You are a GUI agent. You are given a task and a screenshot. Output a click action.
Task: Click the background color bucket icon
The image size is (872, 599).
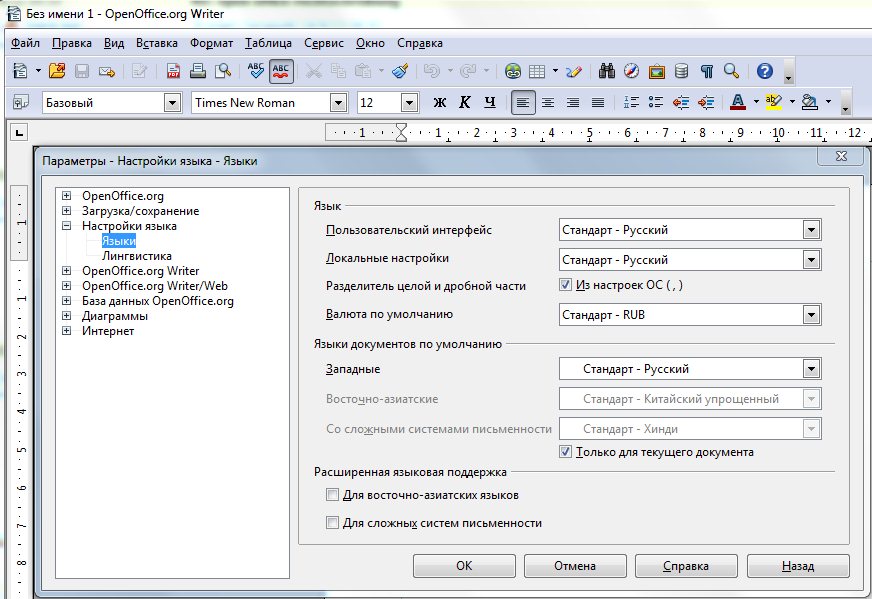pos(810,102)
